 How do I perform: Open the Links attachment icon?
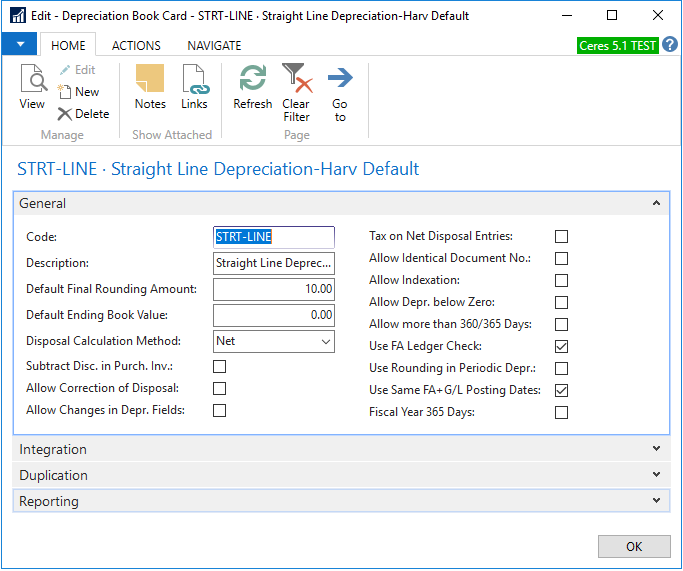pyautogui.click(x=194, y=86)
